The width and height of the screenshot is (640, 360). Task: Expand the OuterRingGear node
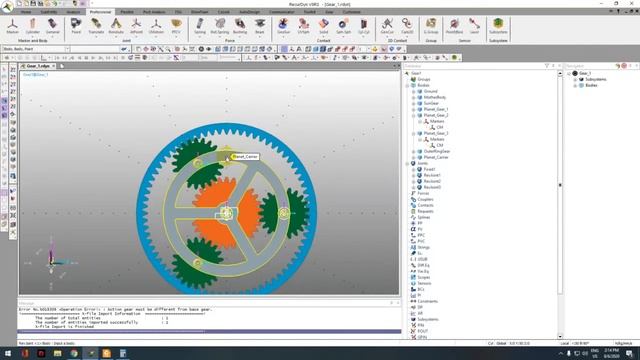point(413,151)
